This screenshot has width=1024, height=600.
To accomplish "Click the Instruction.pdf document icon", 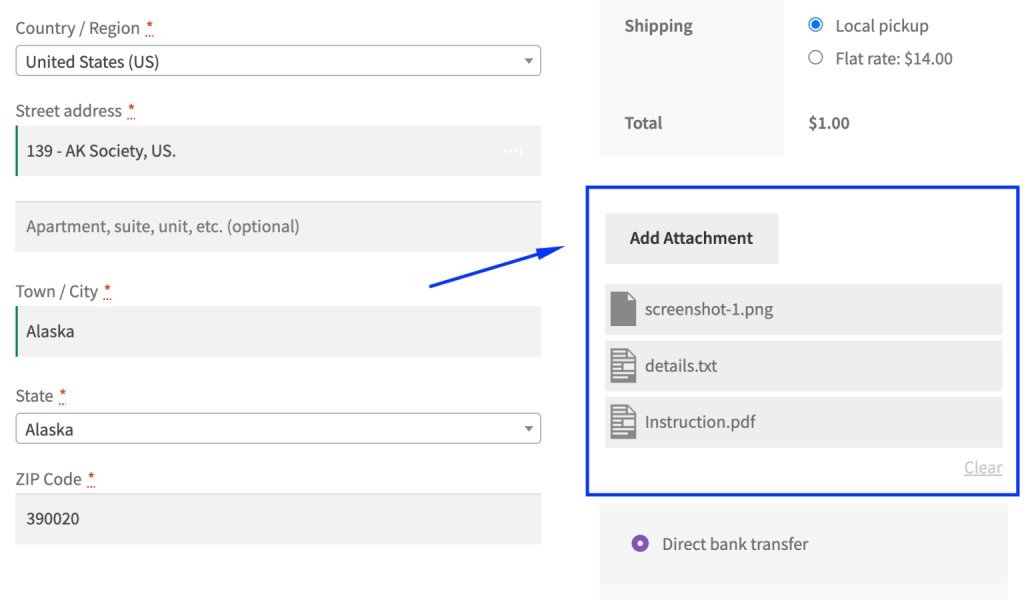I will 623,422.
